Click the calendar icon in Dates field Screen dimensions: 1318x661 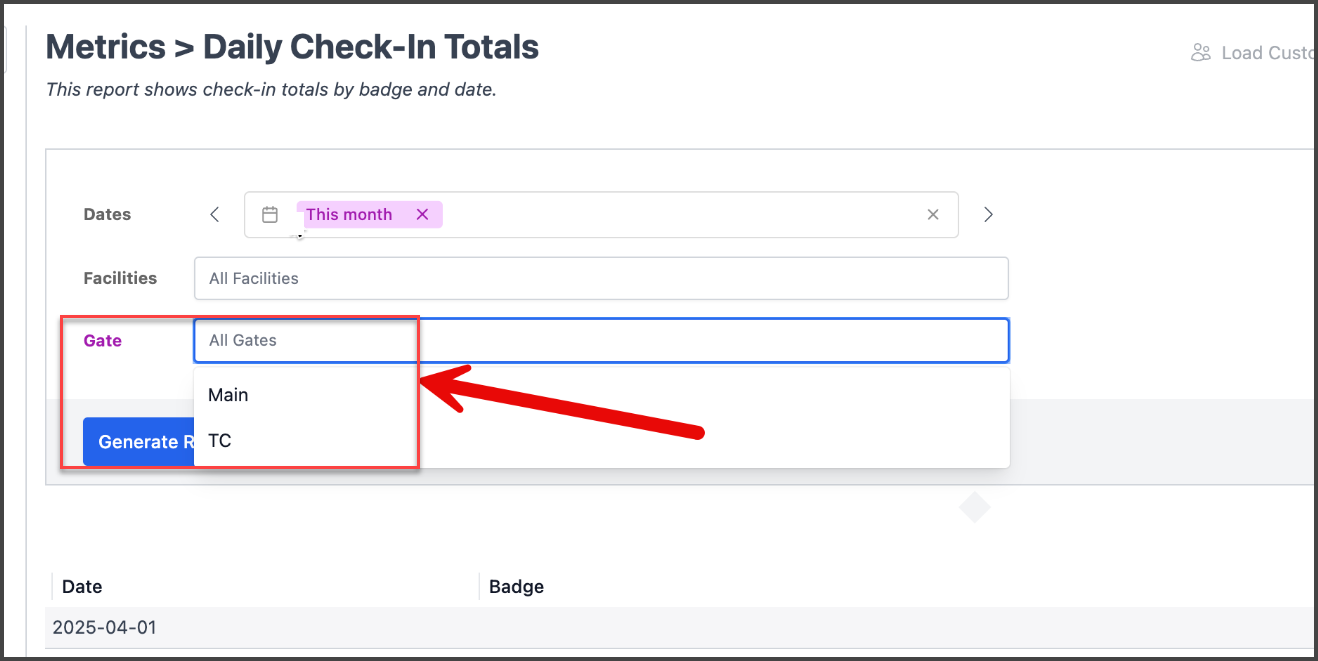pos(270,214)
